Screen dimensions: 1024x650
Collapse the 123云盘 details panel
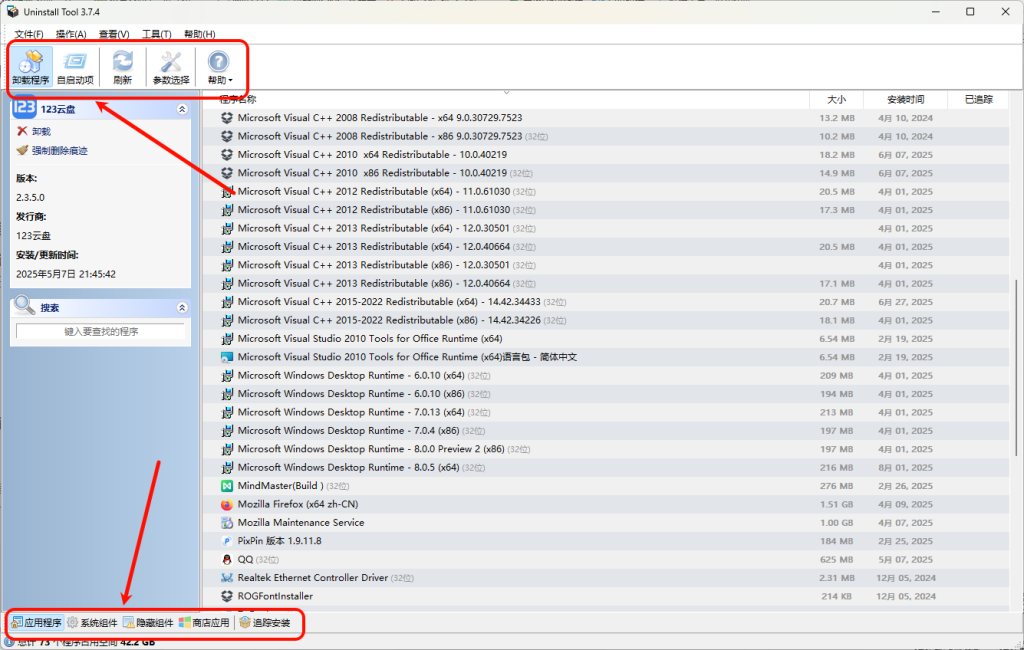click(x=182, y=109)
